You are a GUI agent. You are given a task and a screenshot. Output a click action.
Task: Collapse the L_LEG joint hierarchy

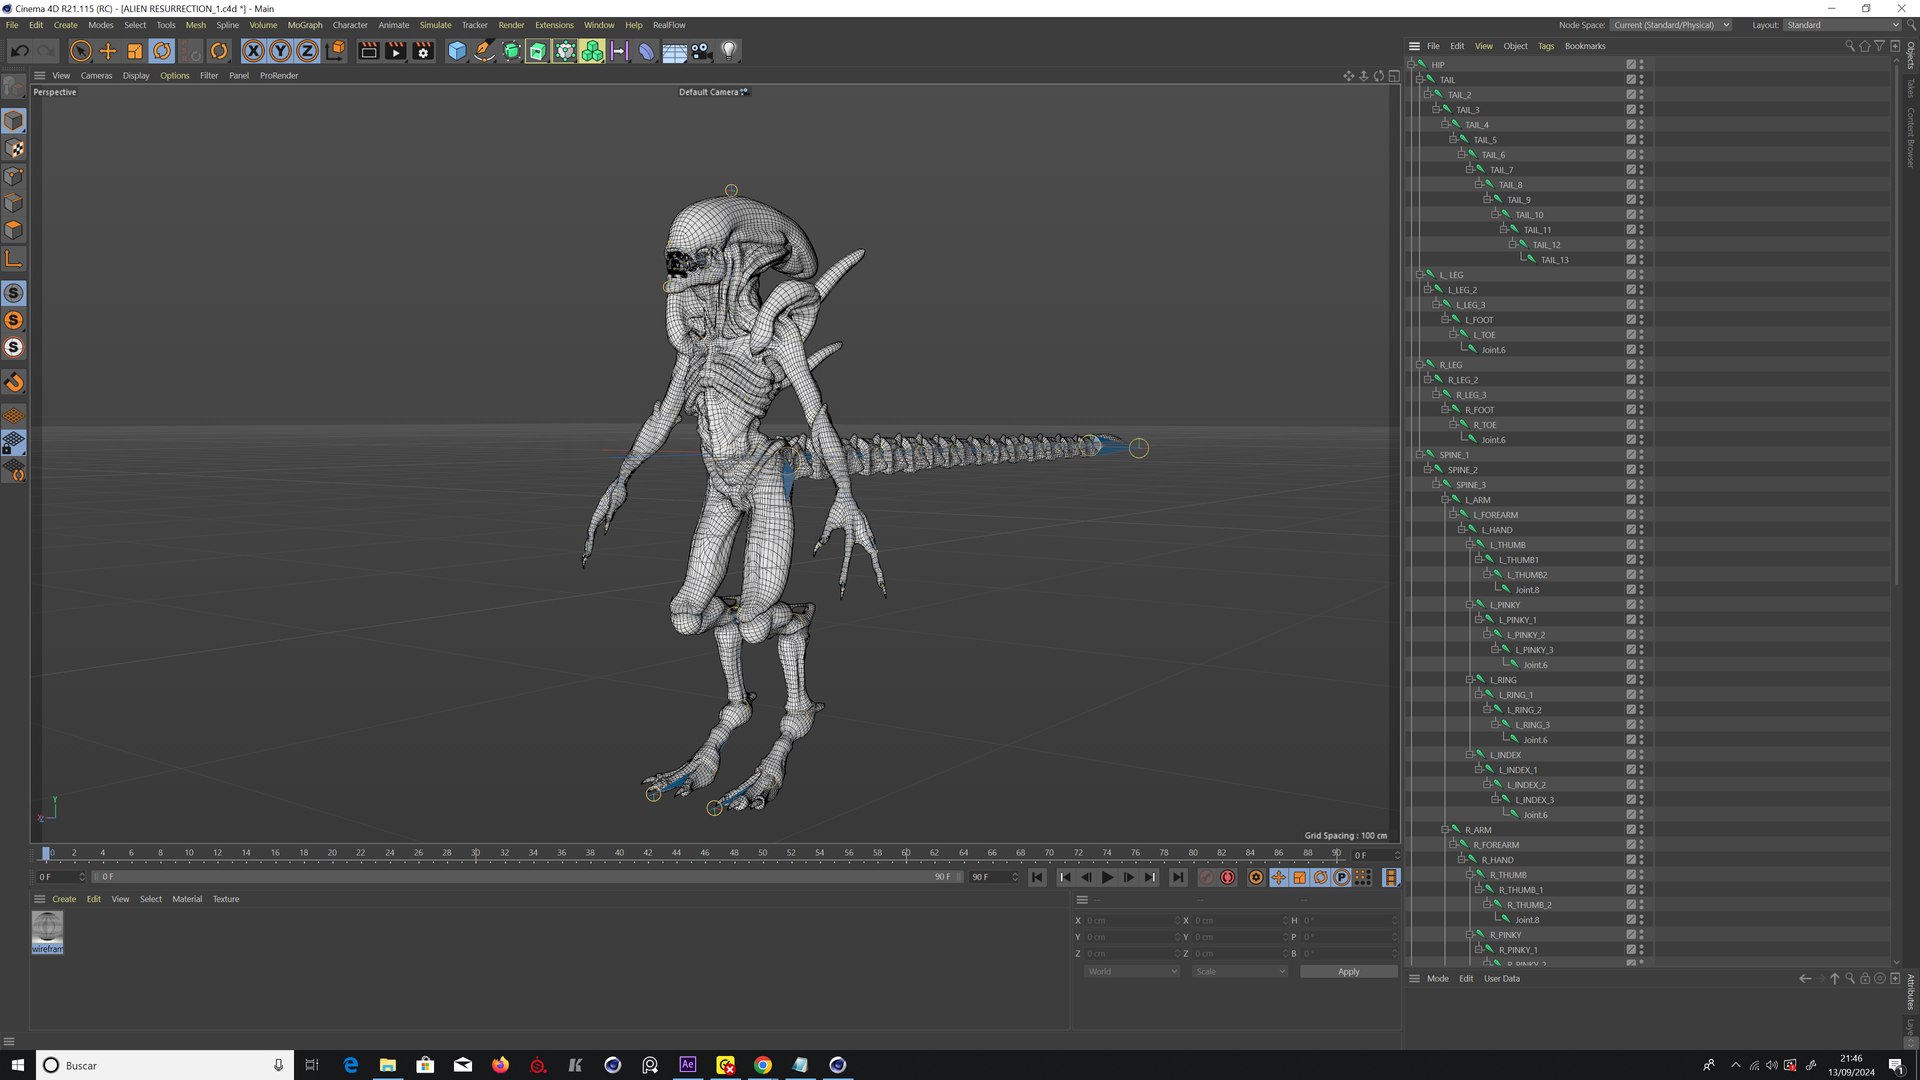click(x=1420, y=274)
